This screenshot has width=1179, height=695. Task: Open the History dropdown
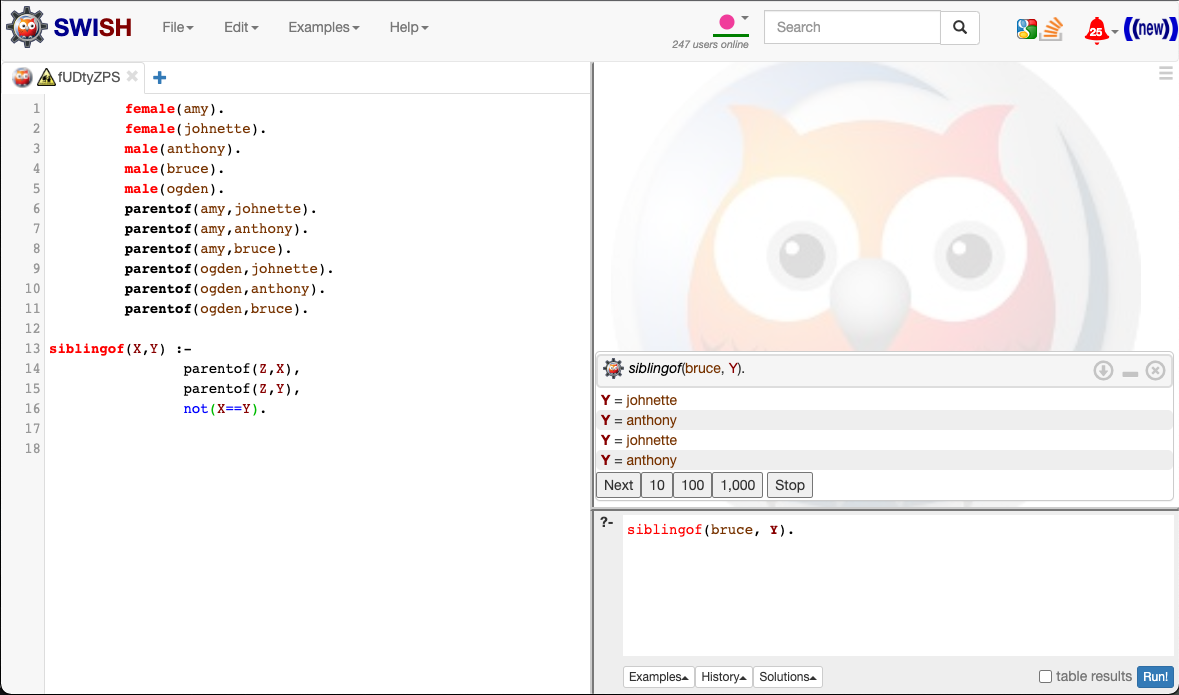point(723,677)
